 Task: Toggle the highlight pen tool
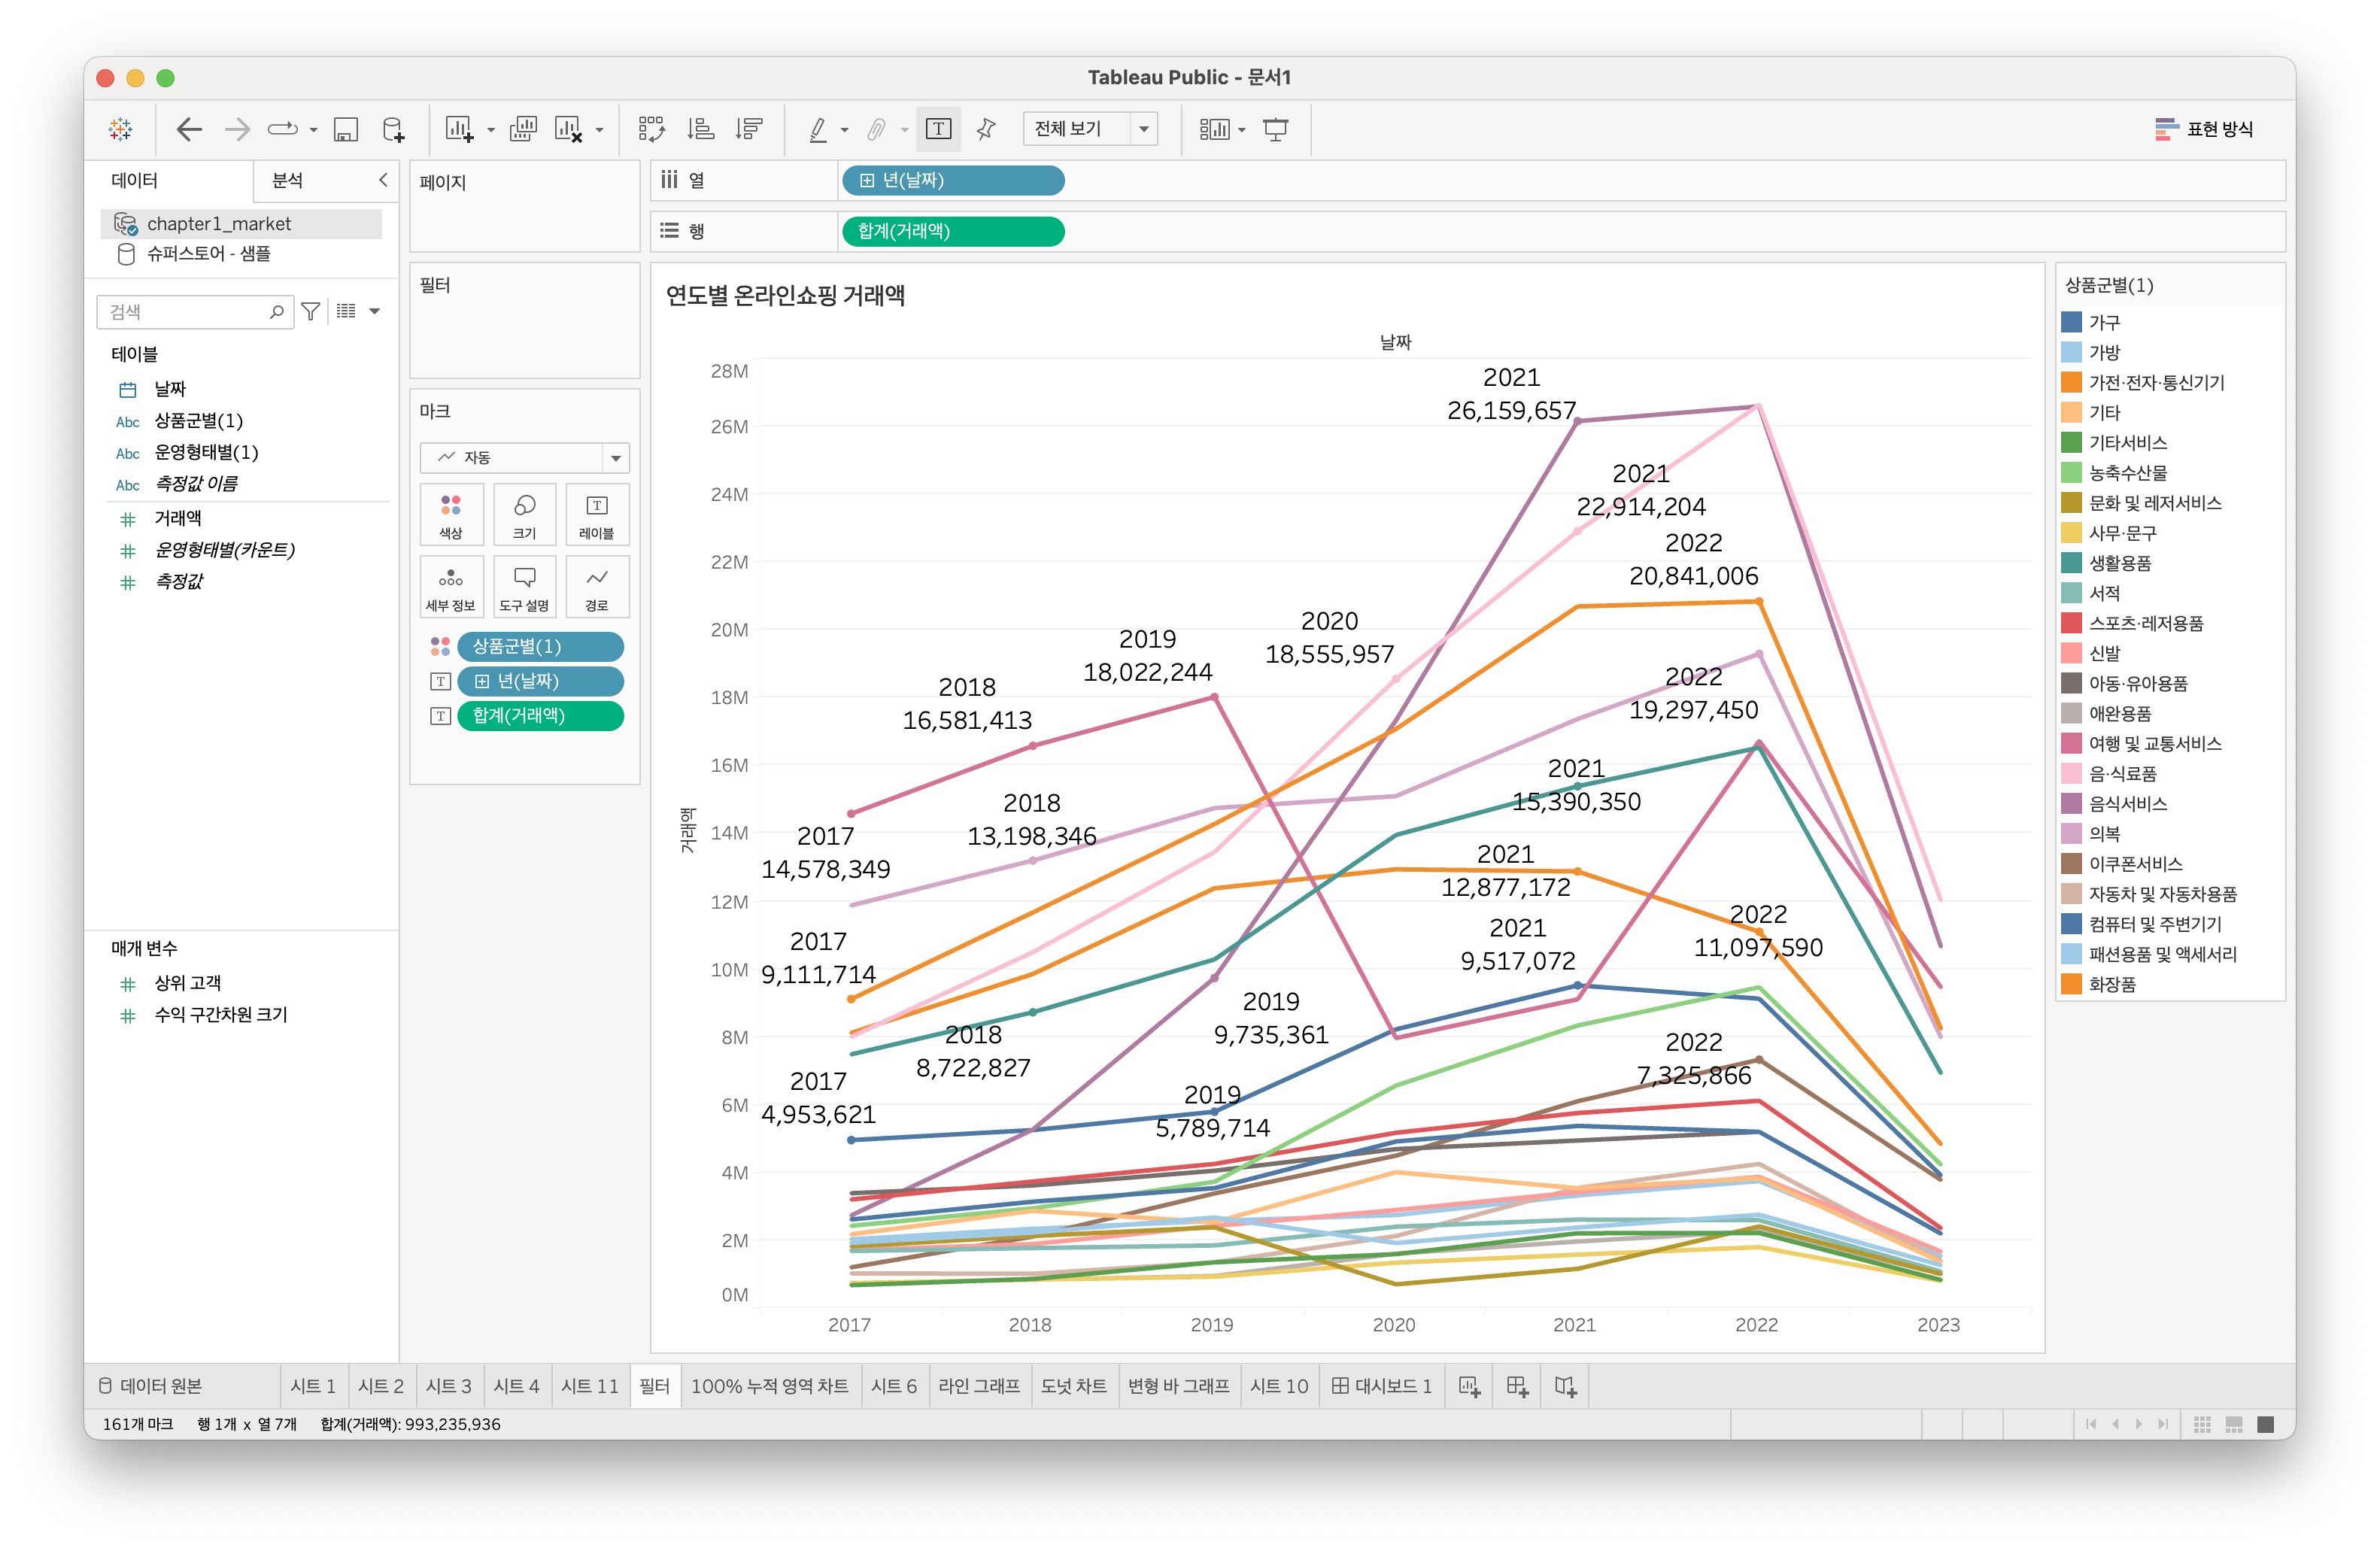pyautogui.click(x=818, y=129)
